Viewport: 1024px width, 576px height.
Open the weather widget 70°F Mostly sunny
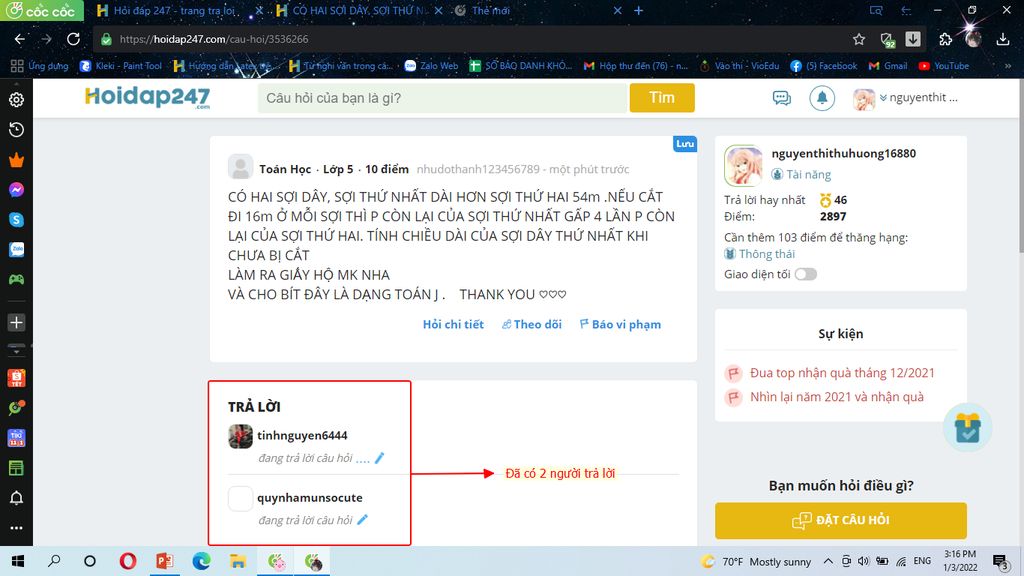(x=756, y=561)
